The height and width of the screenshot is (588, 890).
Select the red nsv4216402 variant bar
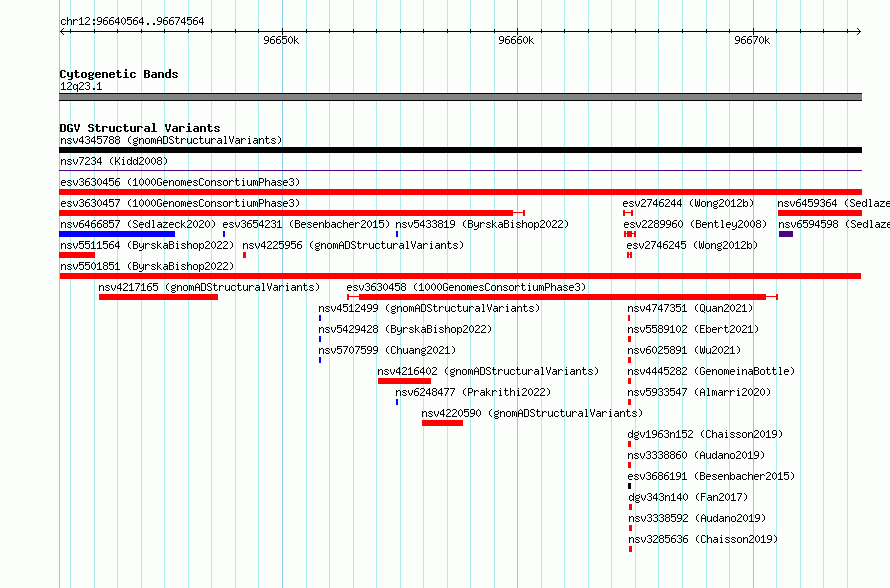[405, 381]
